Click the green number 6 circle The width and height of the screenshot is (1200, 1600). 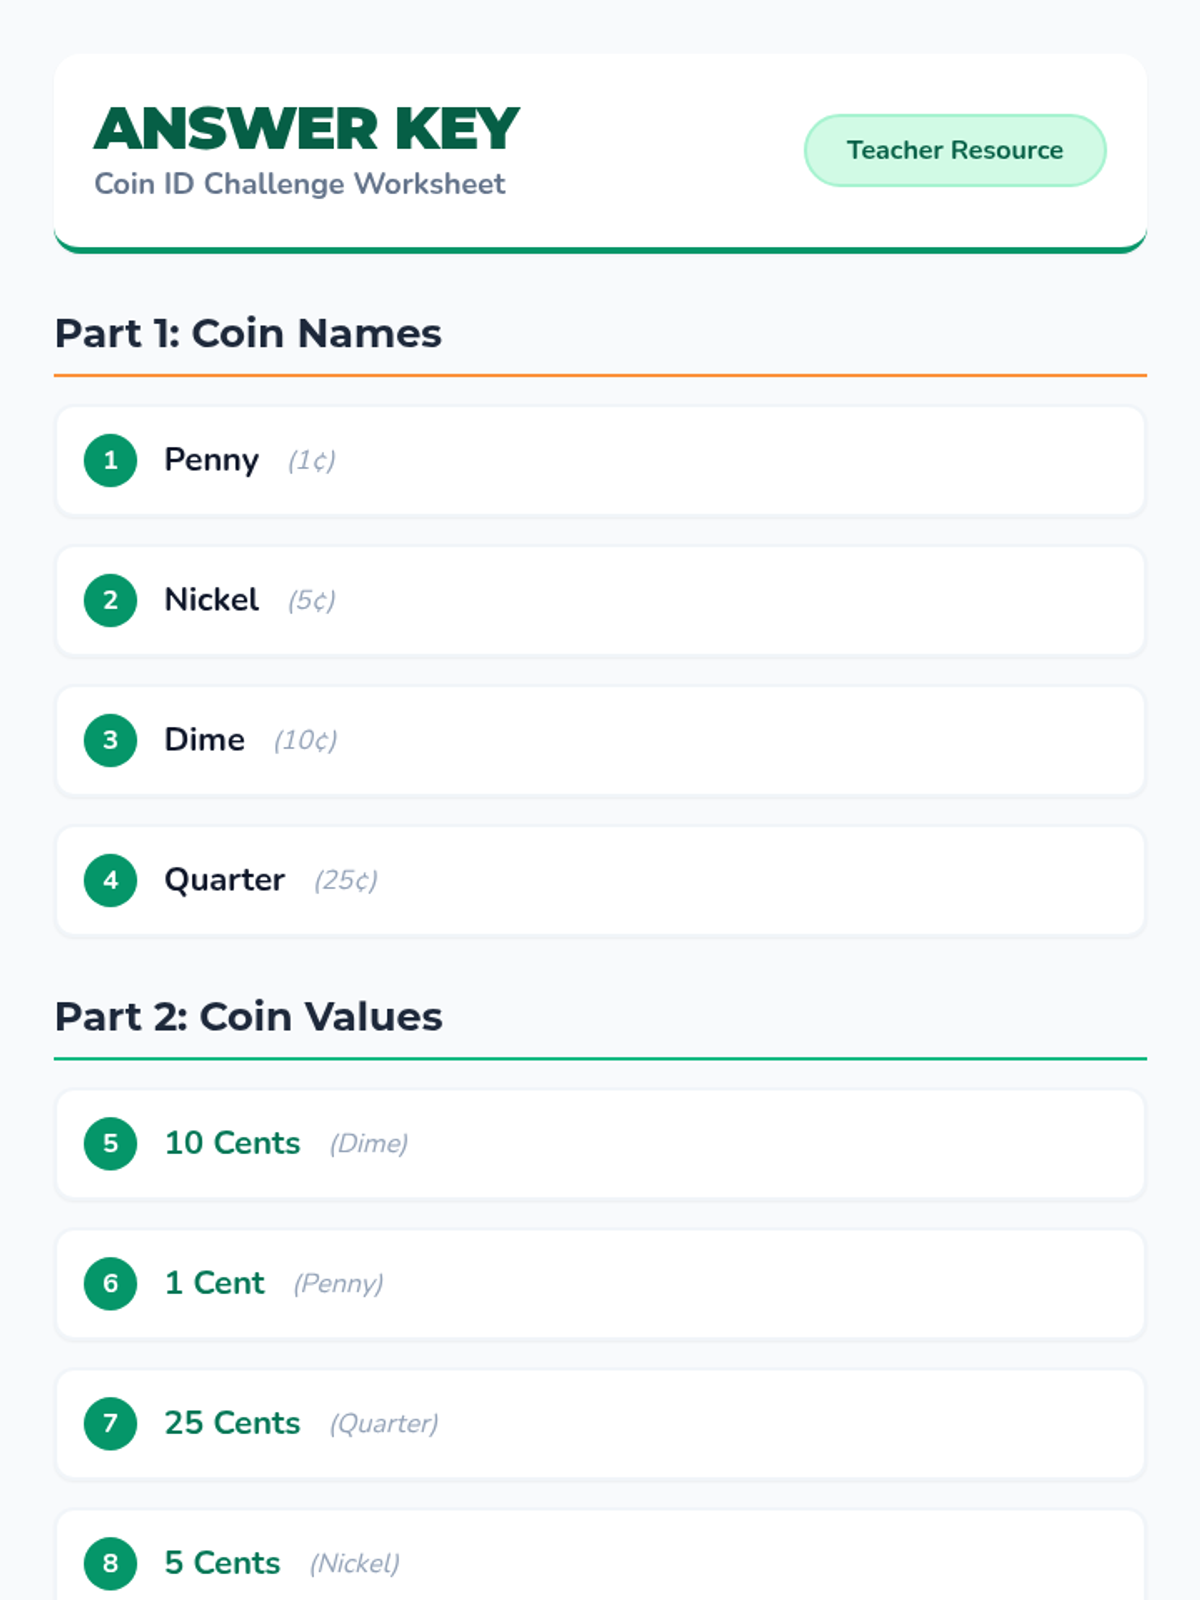pyautogui.click(x=110, y=1283)
